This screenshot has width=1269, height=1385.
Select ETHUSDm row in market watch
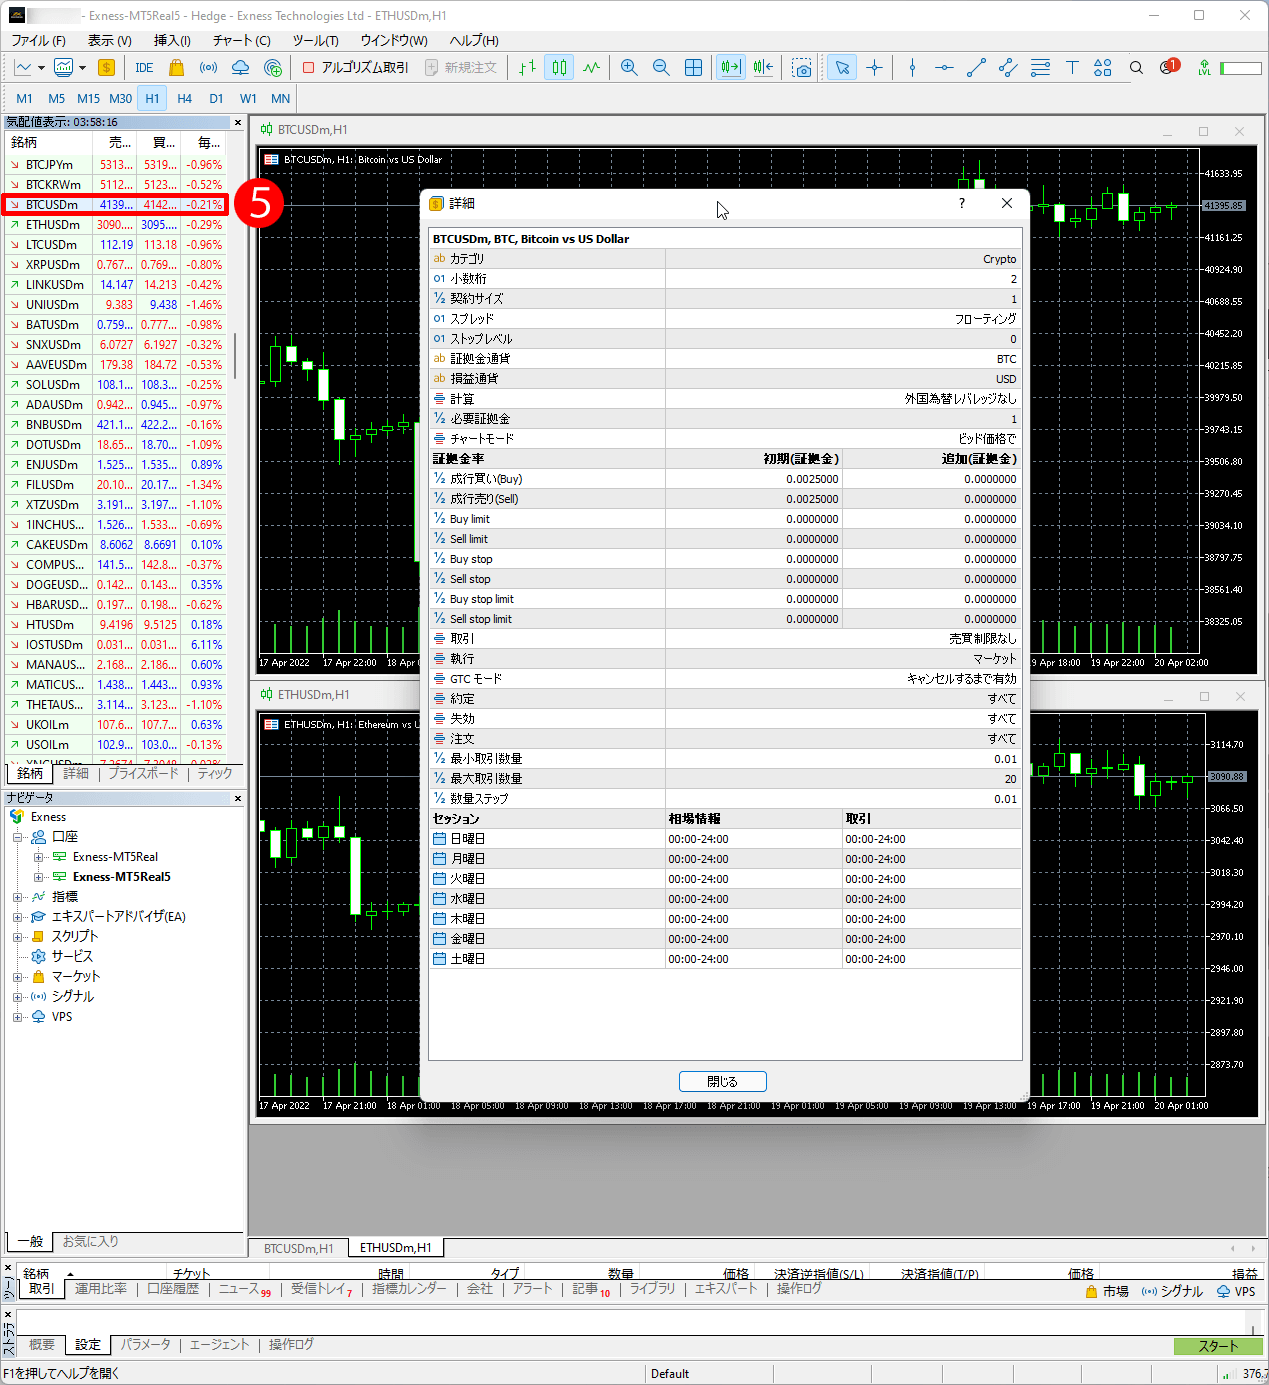53,225
